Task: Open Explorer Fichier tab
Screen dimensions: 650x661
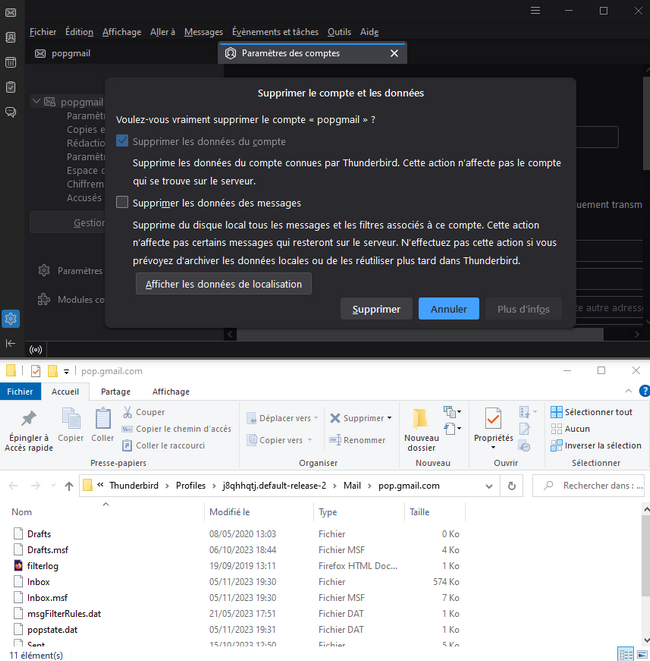Action: click(20, 392)
